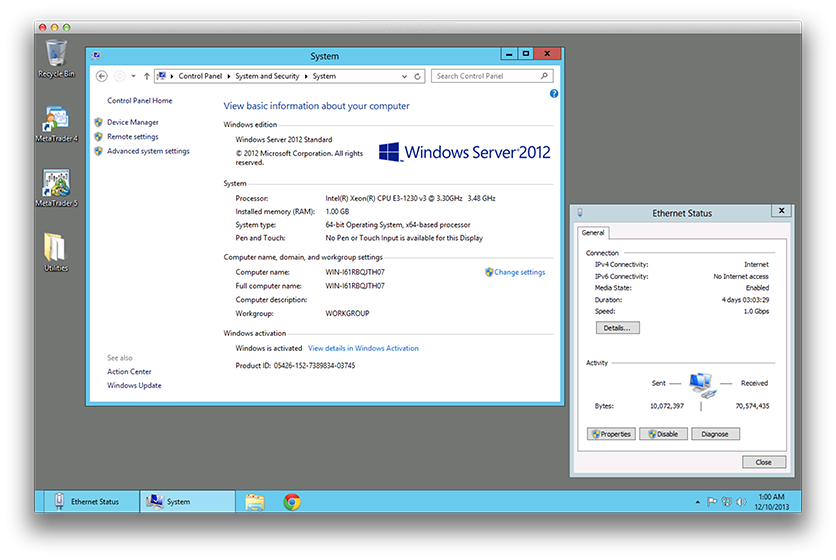The height and width of the screenshot is (560, 836).
Task: Click the Product ID 05426-152-7389834-03745 text
Action: [x=295, y=366]
